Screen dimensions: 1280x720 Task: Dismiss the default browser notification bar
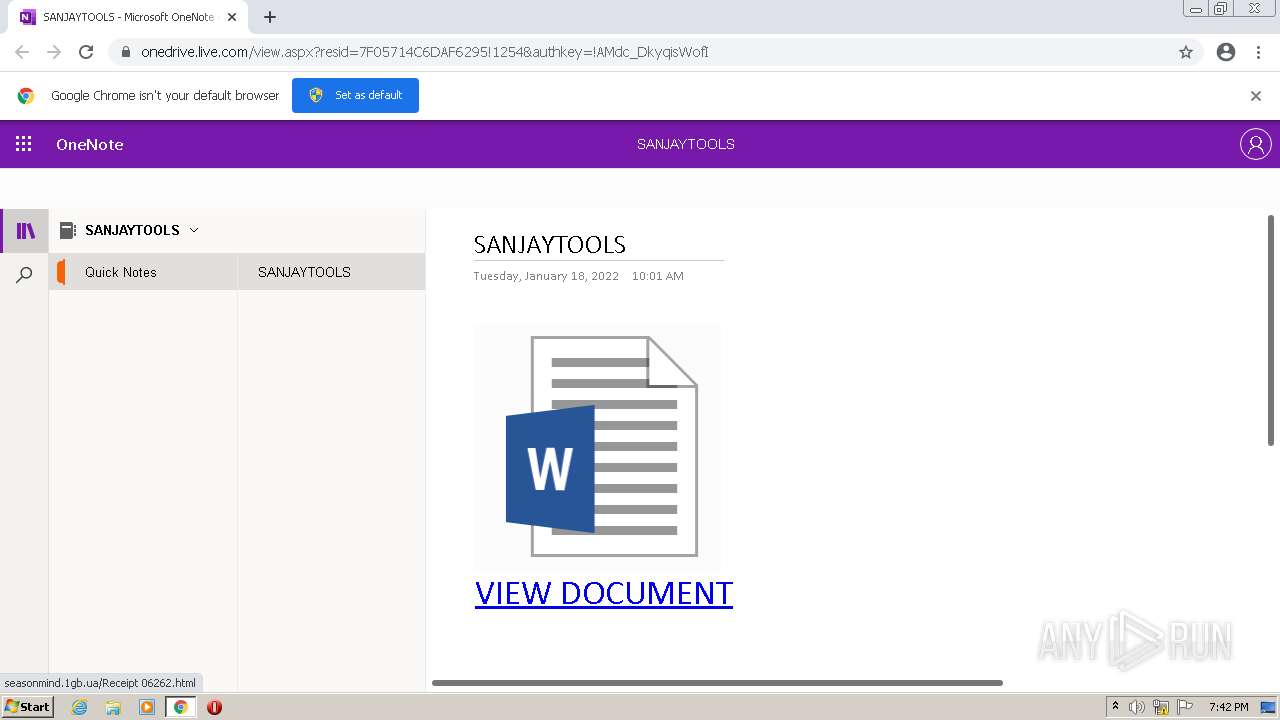coord(1255,96)
